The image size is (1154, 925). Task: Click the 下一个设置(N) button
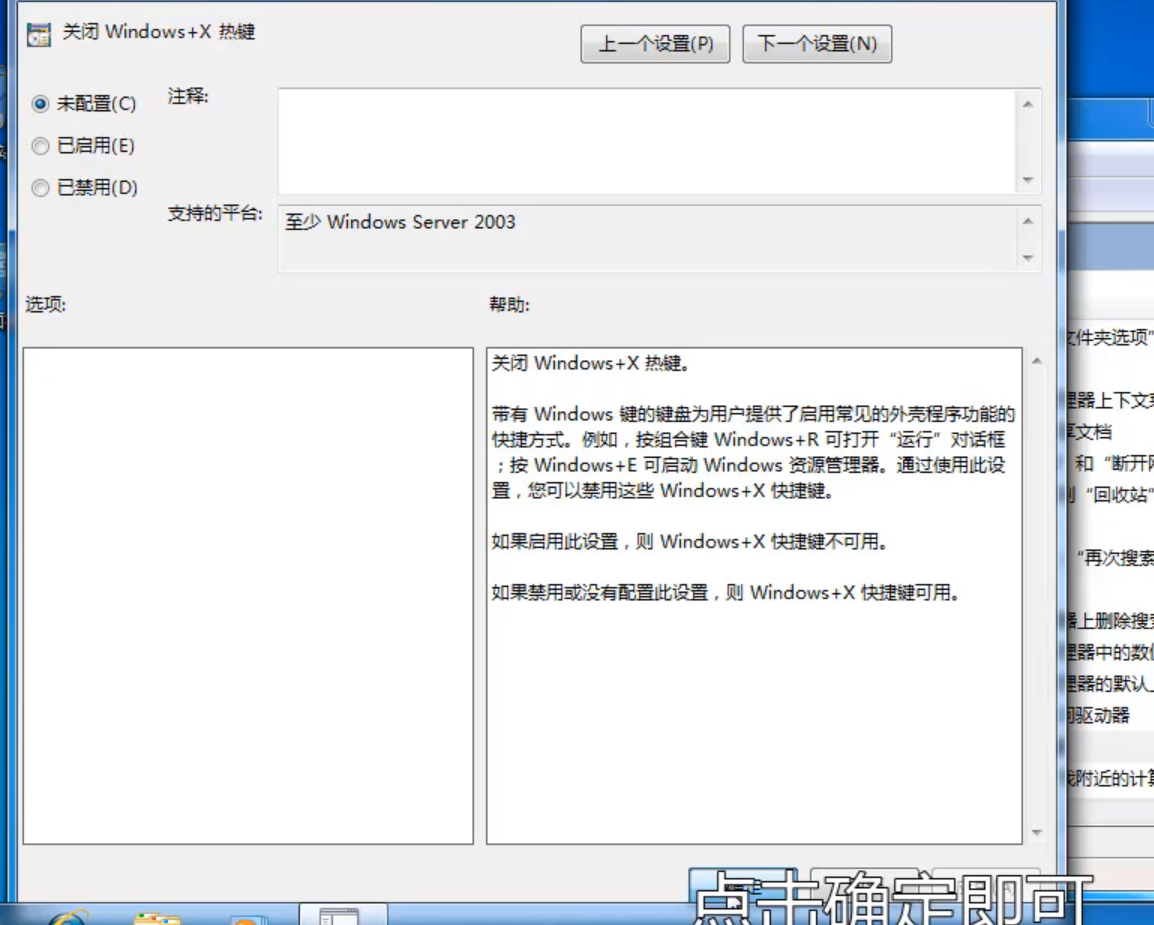(817, 44)
